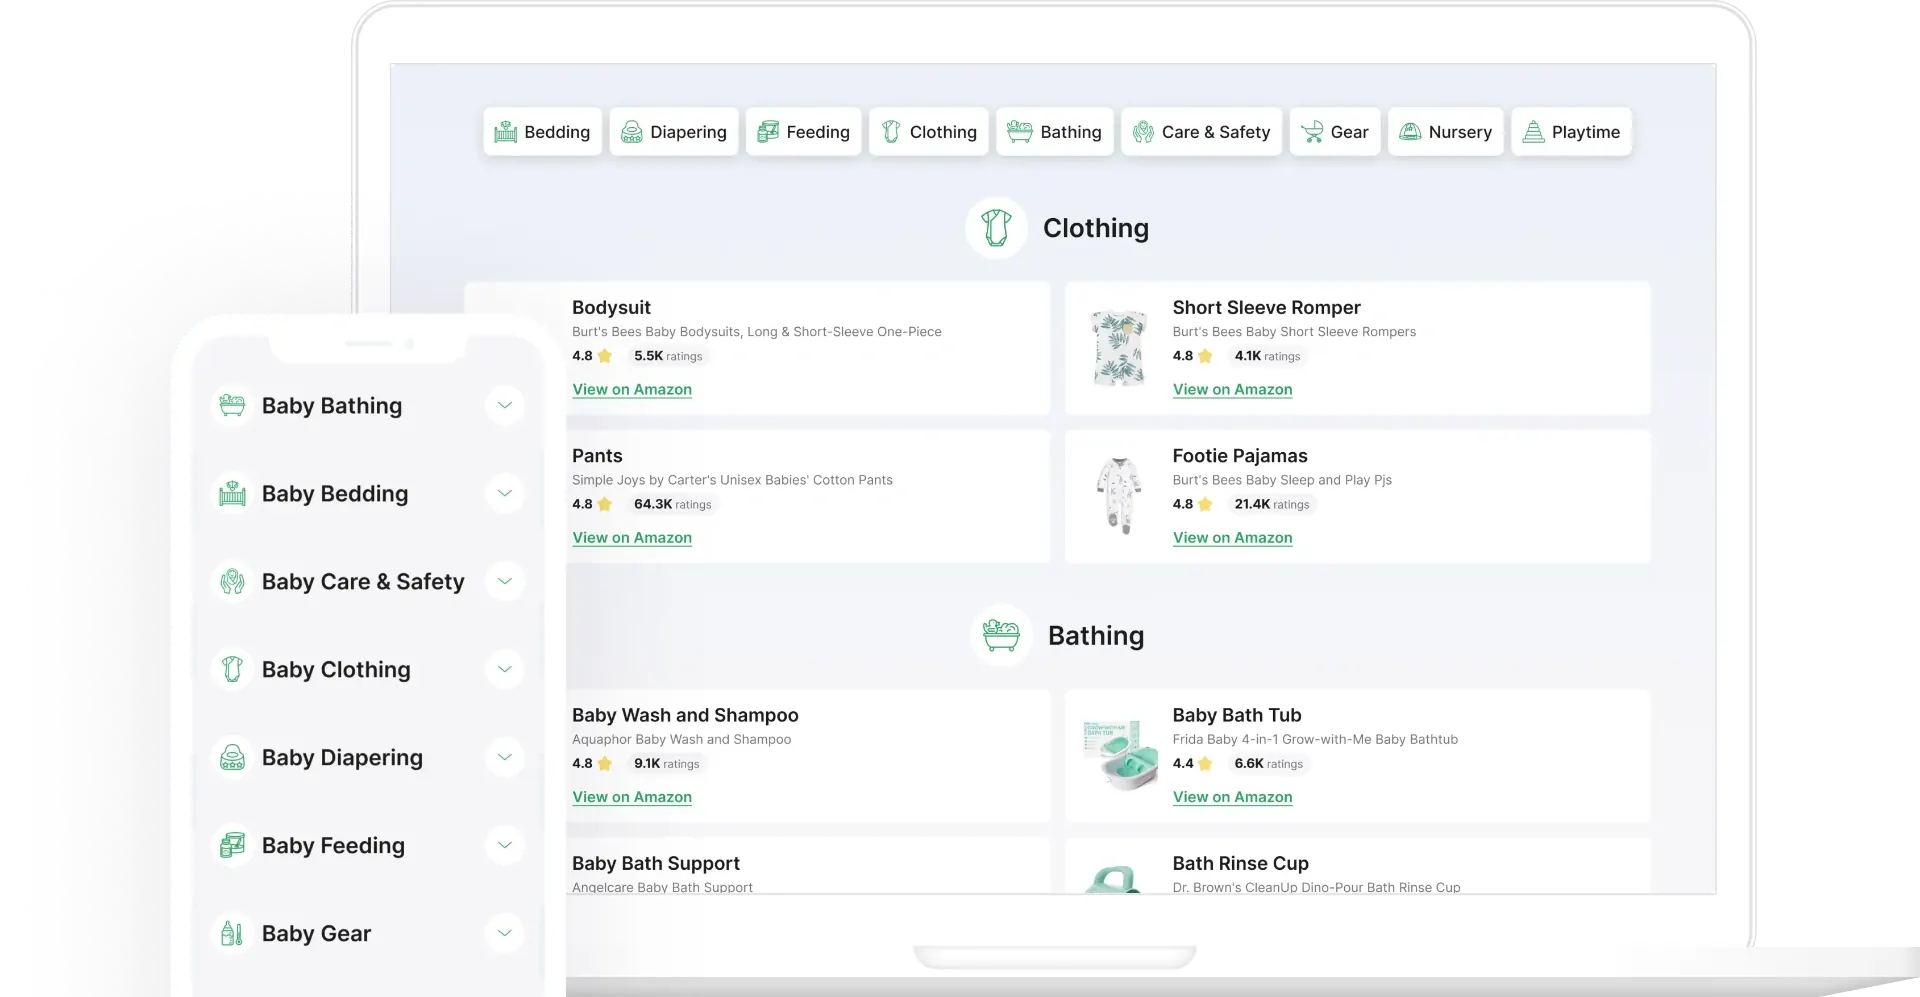
Task: Click the 9.1K ratings badge for Baby Wash
Action: coord(666,763)
